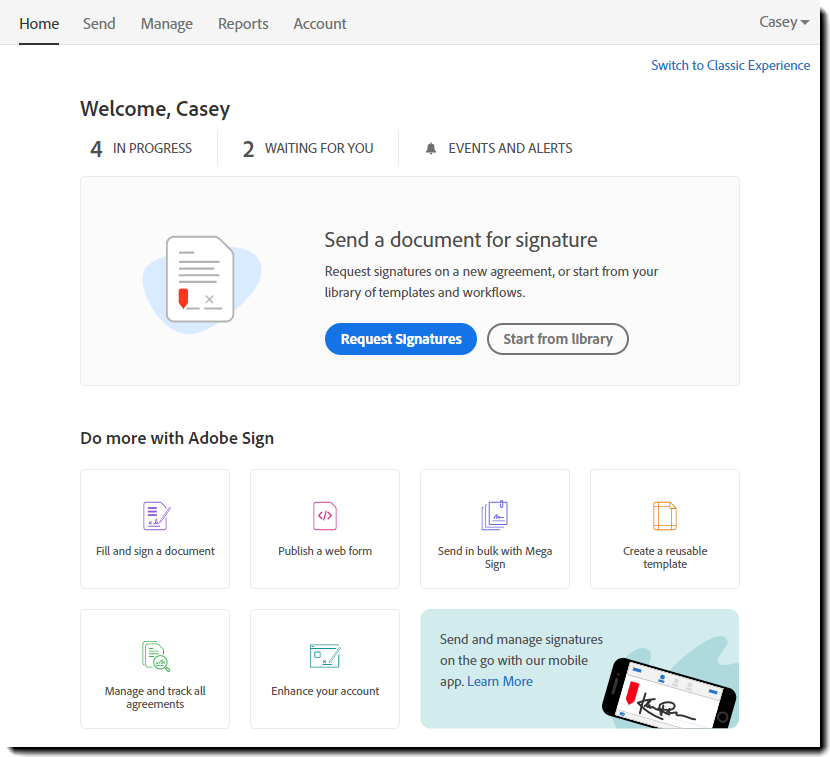This screenshot has height=757, width=830.
Task: Click 'Create a reusable template' label
Action: pyautogui.click(x=665, y=557)
